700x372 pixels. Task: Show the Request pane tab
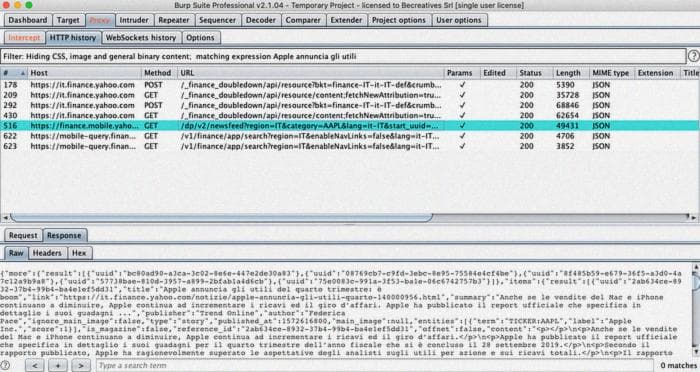pyautogui.click(x=23, y=235)
